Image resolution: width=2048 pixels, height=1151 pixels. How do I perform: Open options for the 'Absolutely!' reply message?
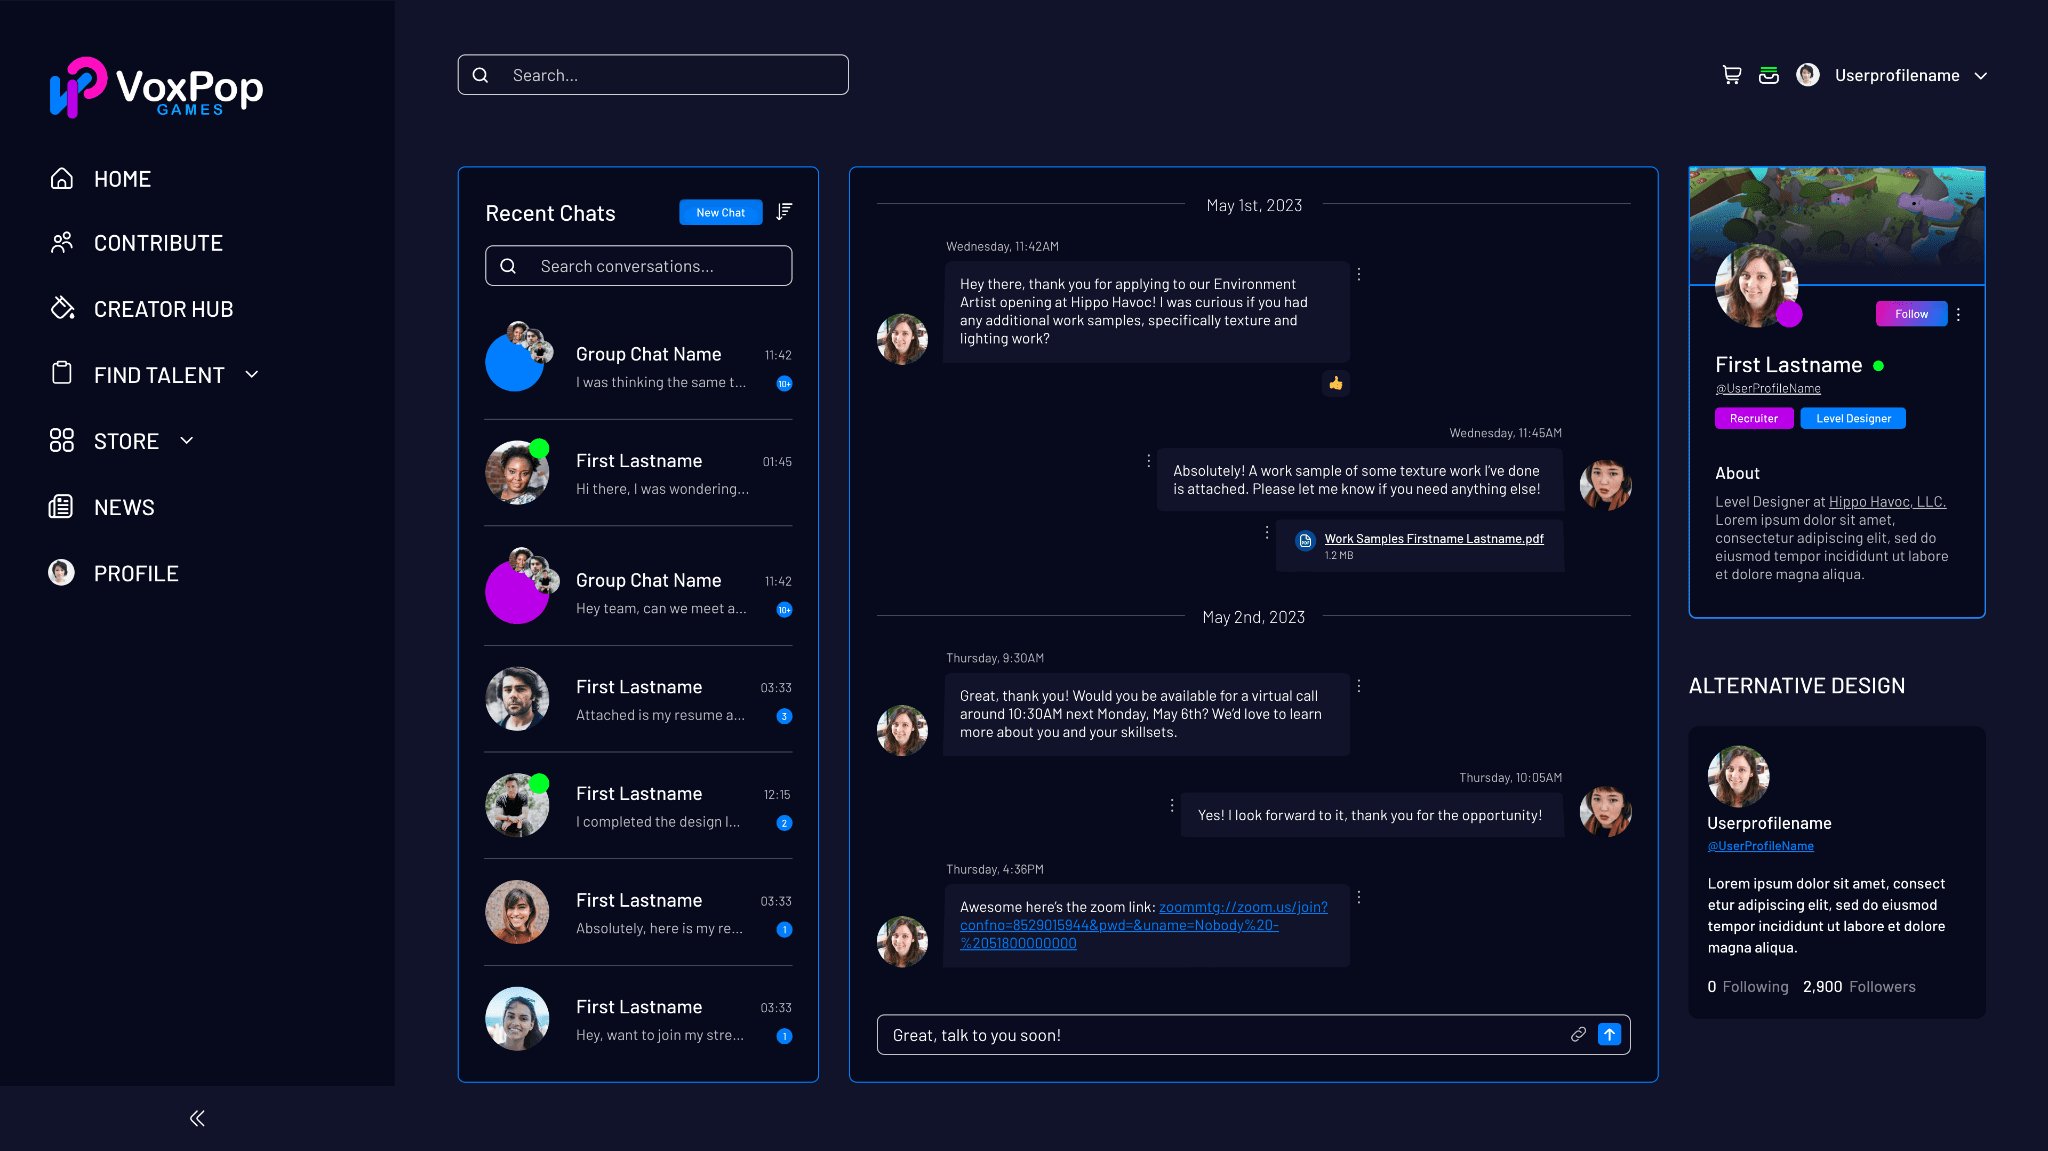point(1148,461)
